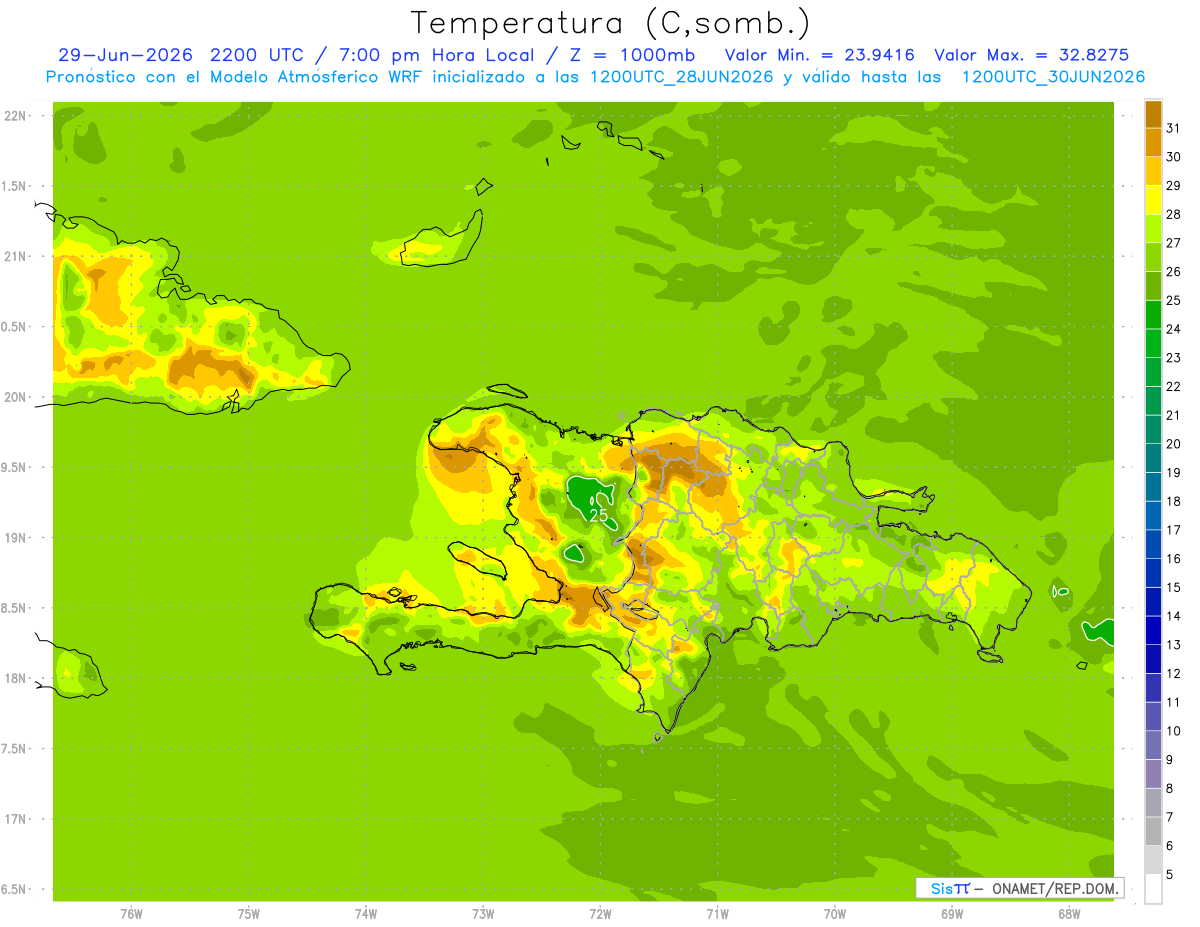Viewport: 1200px width, 927px height.
Task: Click the '18N' latitude axis label
Action: [16, 678]
